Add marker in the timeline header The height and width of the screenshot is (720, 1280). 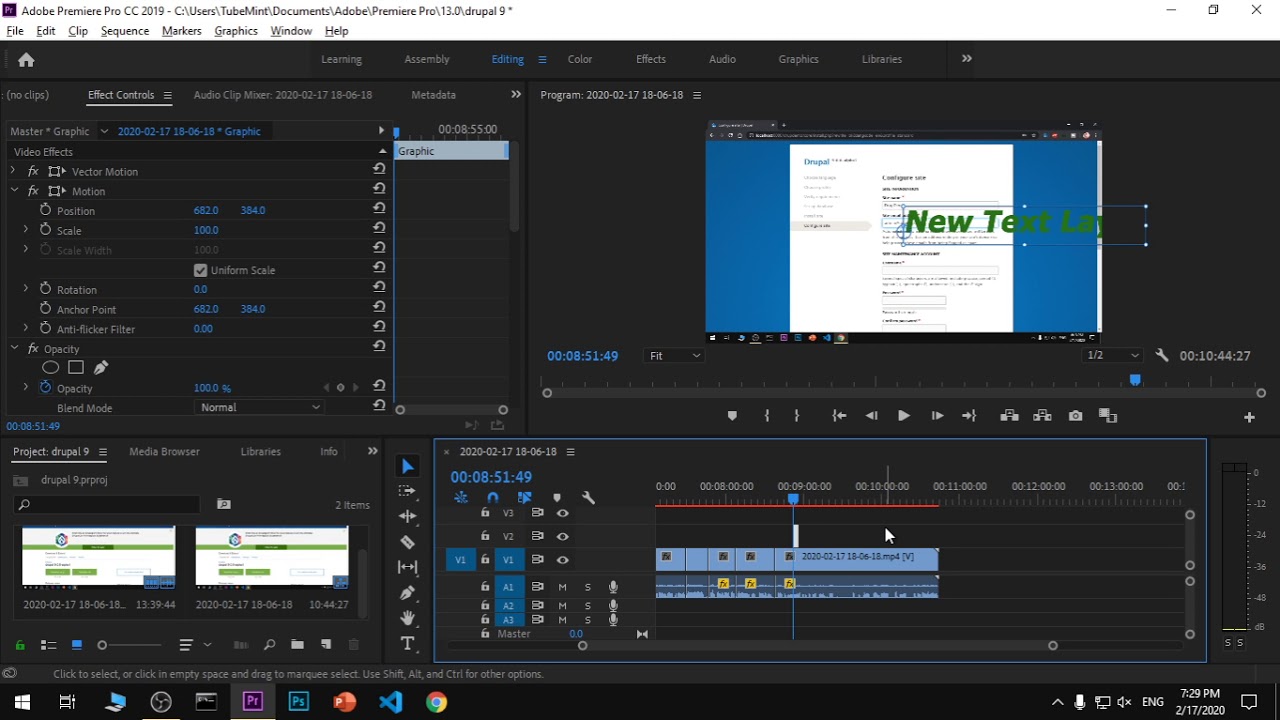pos(557,497)
